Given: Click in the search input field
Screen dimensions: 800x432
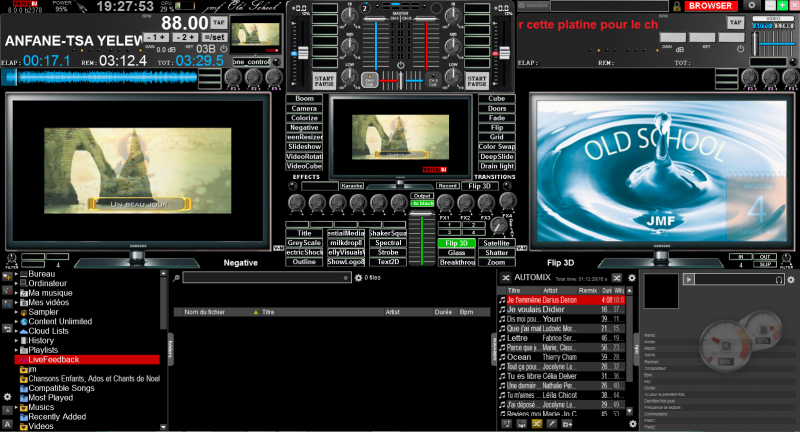Looking at the screenshot, I should [x=267, y=278].
